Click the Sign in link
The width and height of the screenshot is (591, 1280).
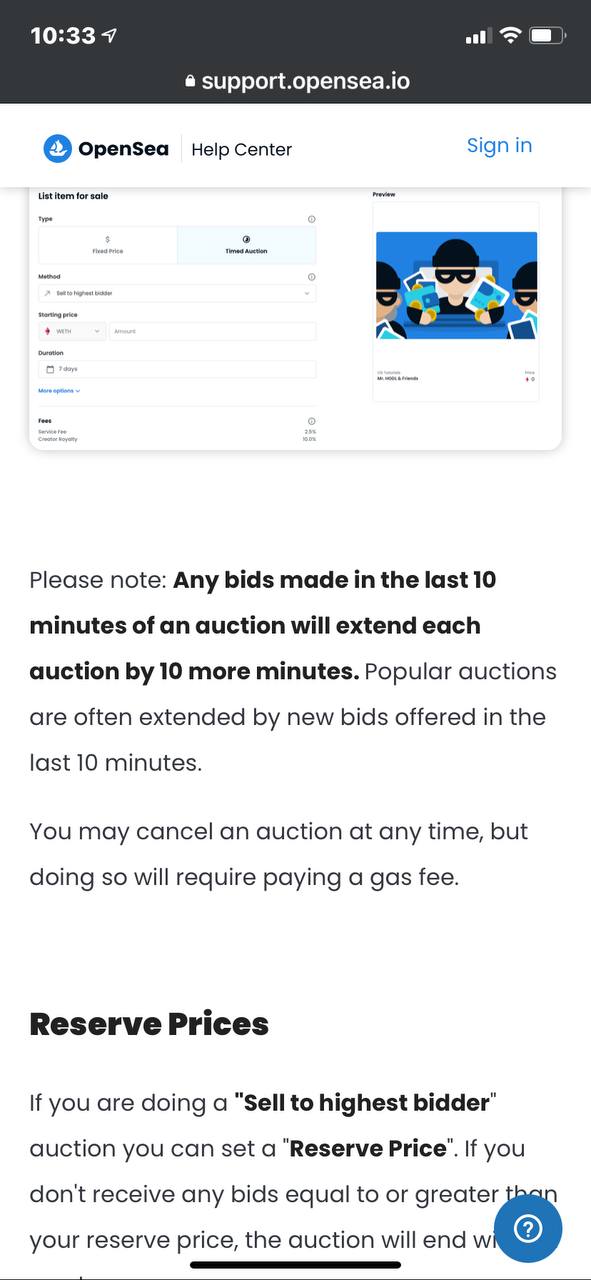pos(499,146)
